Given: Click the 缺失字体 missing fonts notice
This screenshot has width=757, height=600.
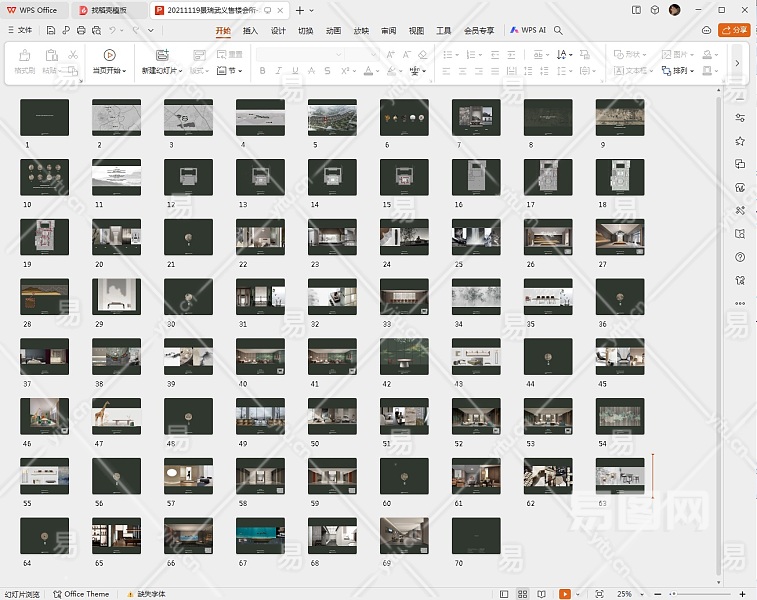Looking at the screenshot, I should coord(150,594).
